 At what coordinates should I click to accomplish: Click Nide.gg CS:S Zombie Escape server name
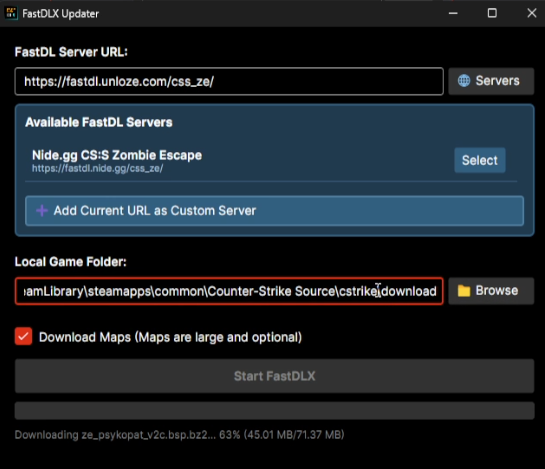pos(117,155)
